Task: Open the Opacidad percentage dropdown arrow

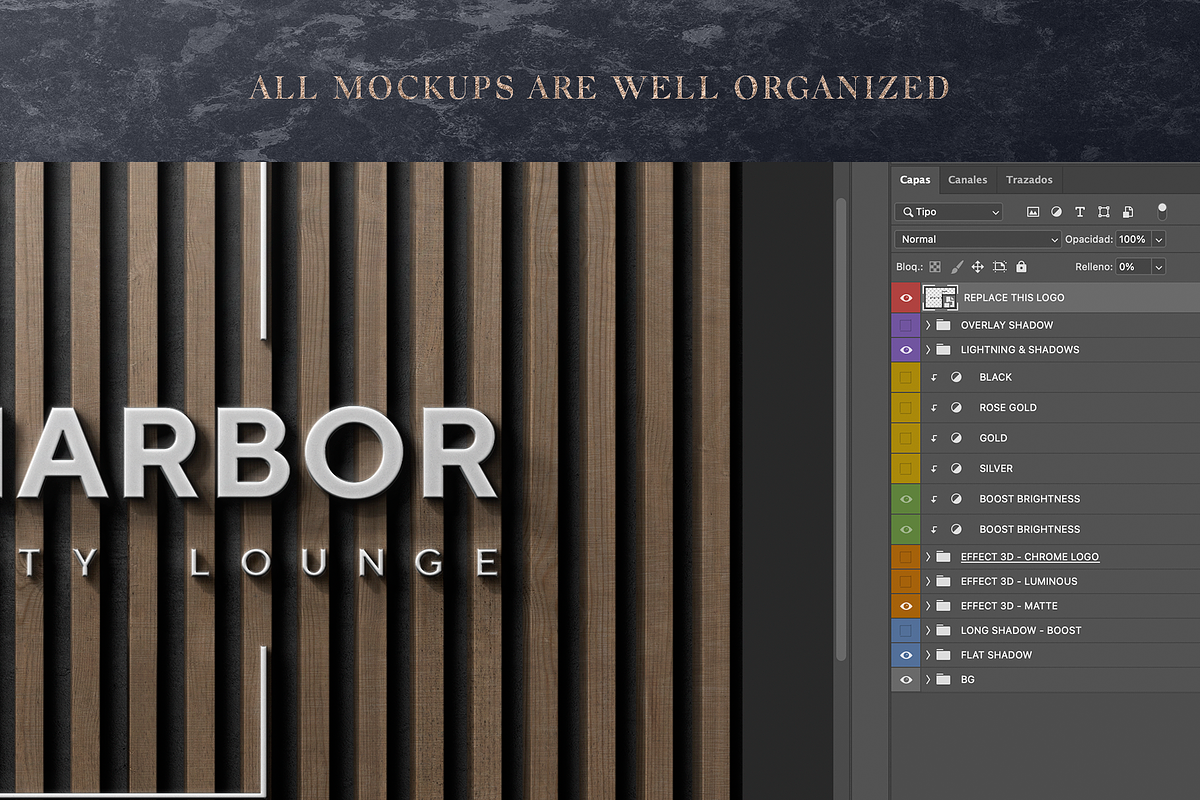Action: click(1159, 240)
